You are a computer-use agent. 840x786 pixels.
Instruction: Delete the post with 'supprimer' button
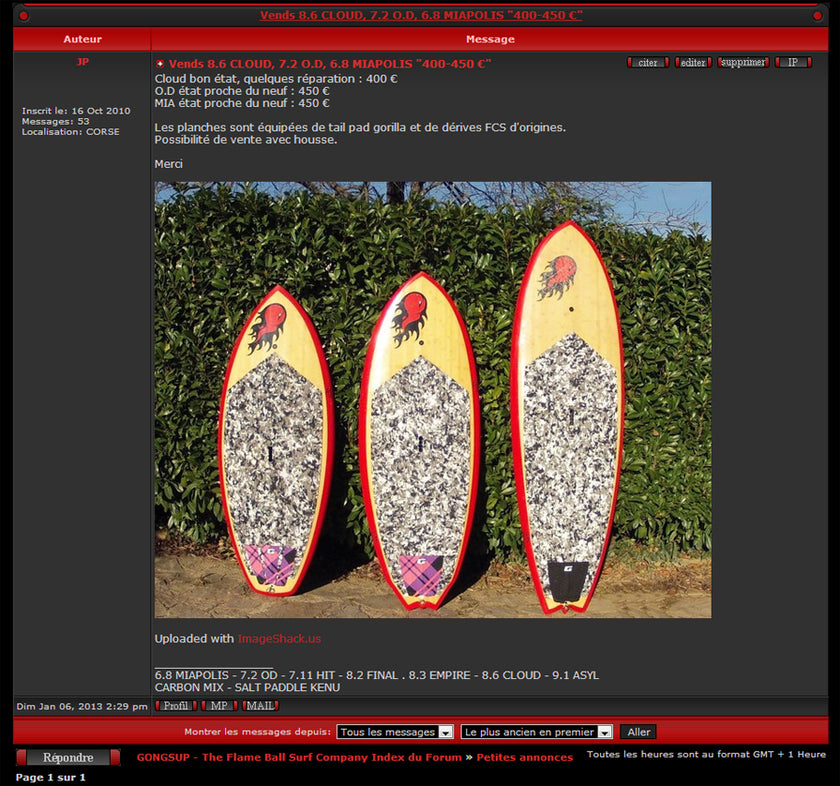tap(743, 63)
